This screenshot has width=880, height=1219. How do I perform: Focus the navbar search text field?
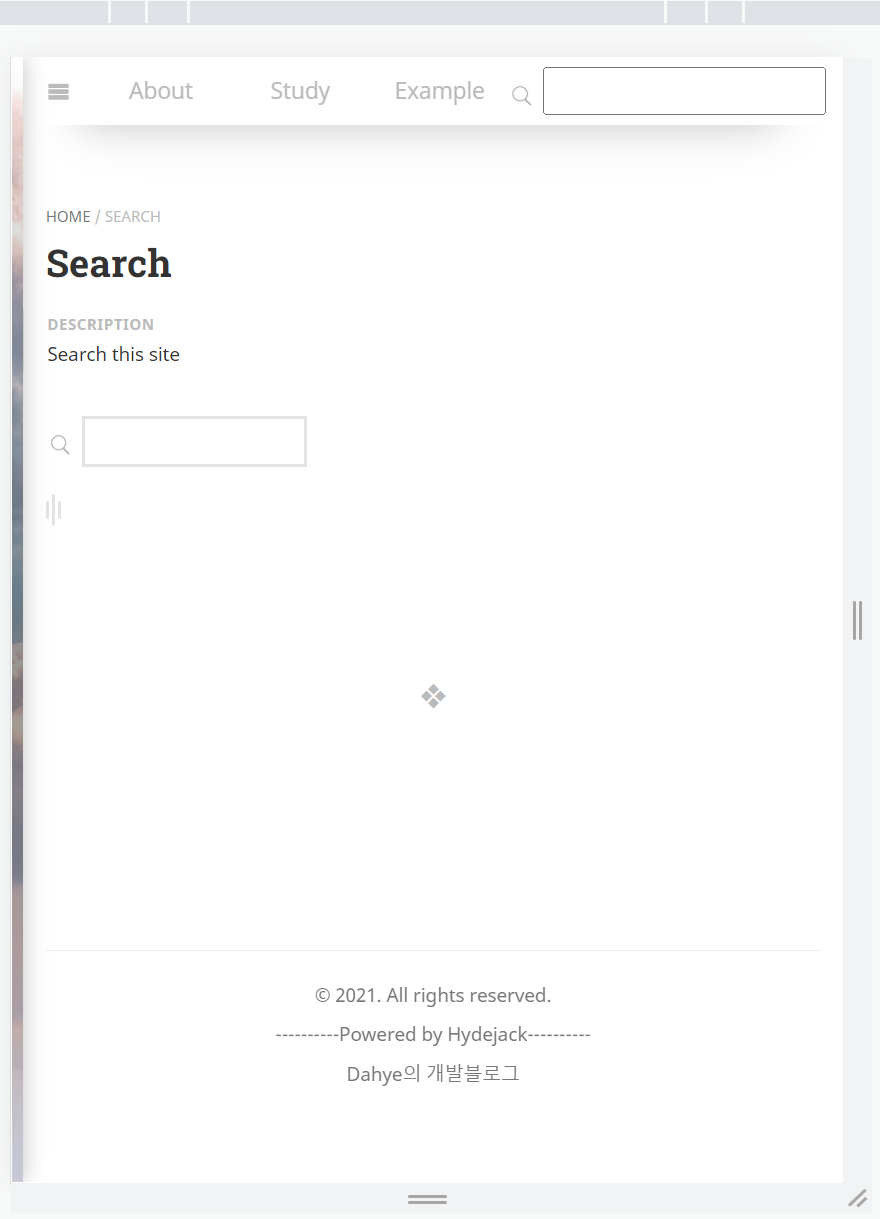coord(684,91)
